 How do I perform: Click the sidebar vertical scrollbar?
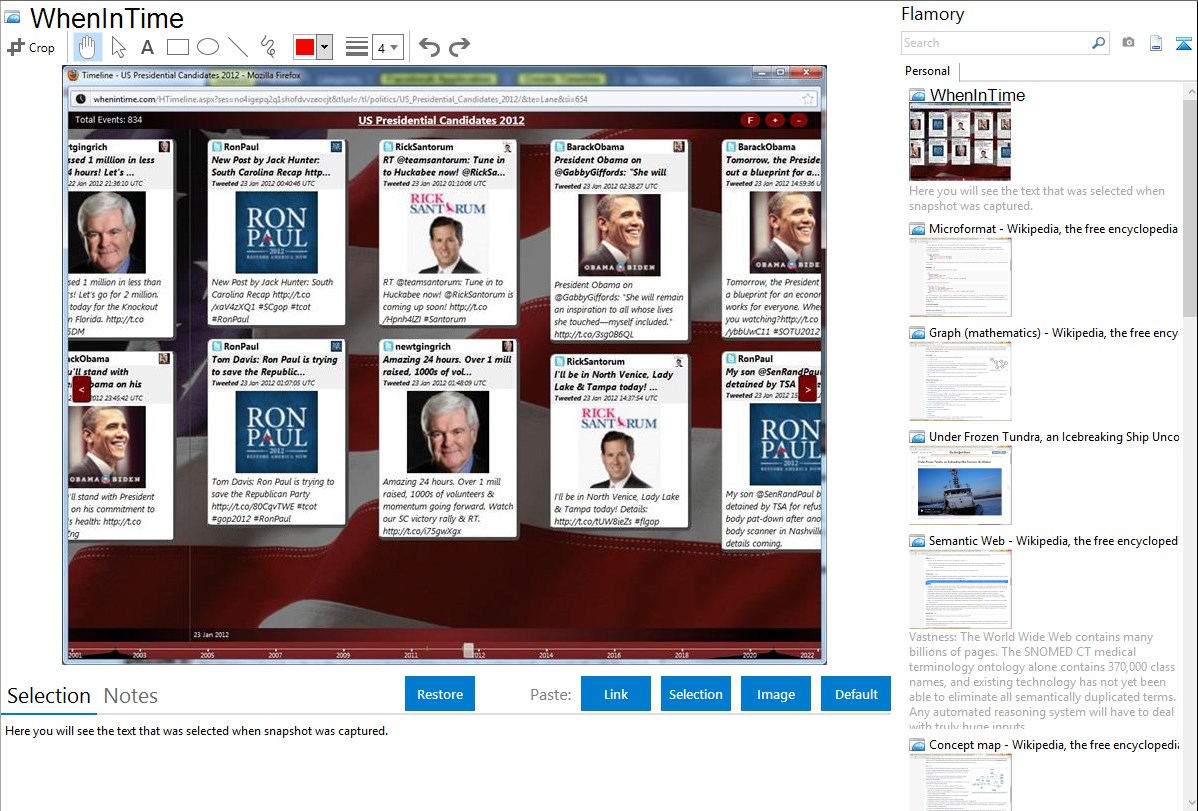click(1190, 206)
